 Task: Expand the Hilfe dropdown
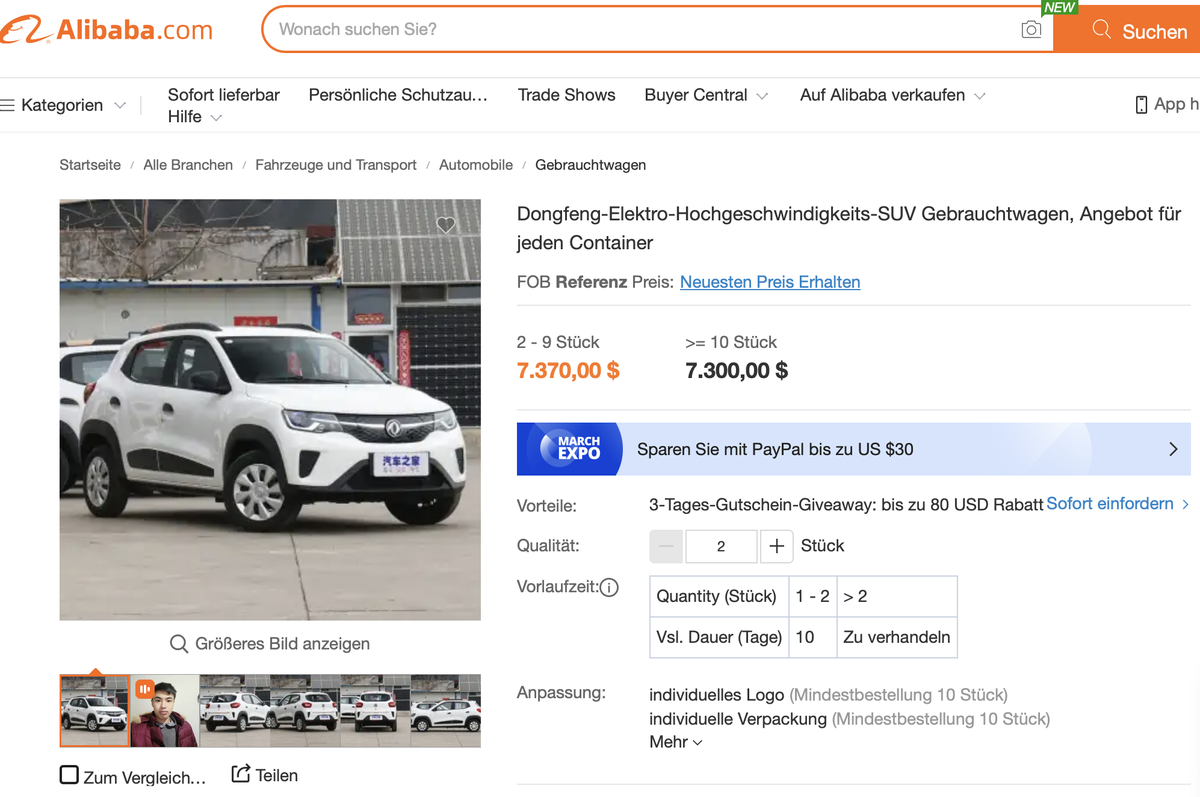195,117
